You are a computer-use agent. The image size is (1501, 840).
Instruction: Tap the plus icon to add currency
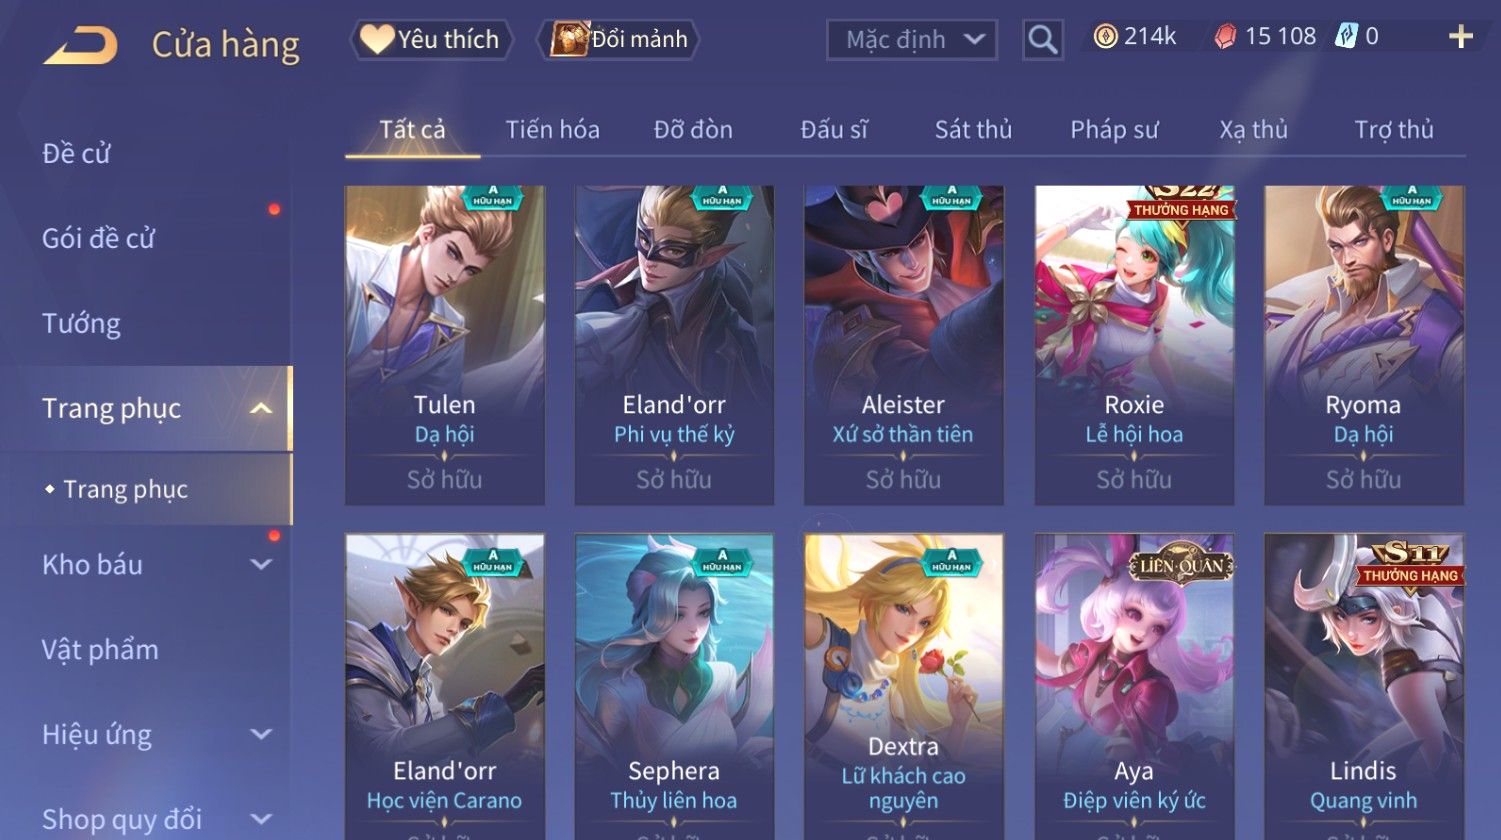[1461, 37]
